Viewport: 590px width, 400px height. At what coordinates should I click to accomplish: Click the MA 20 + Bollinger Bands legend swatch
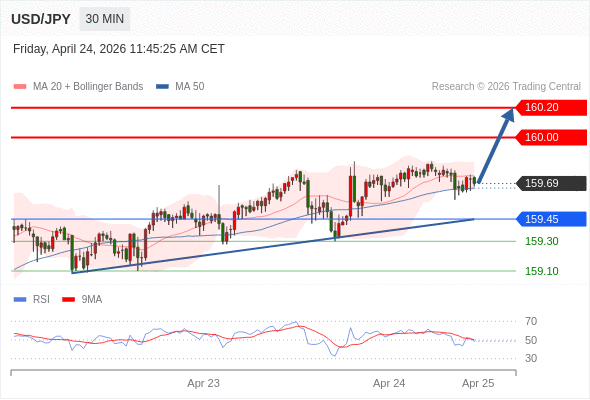click(20, 87)
